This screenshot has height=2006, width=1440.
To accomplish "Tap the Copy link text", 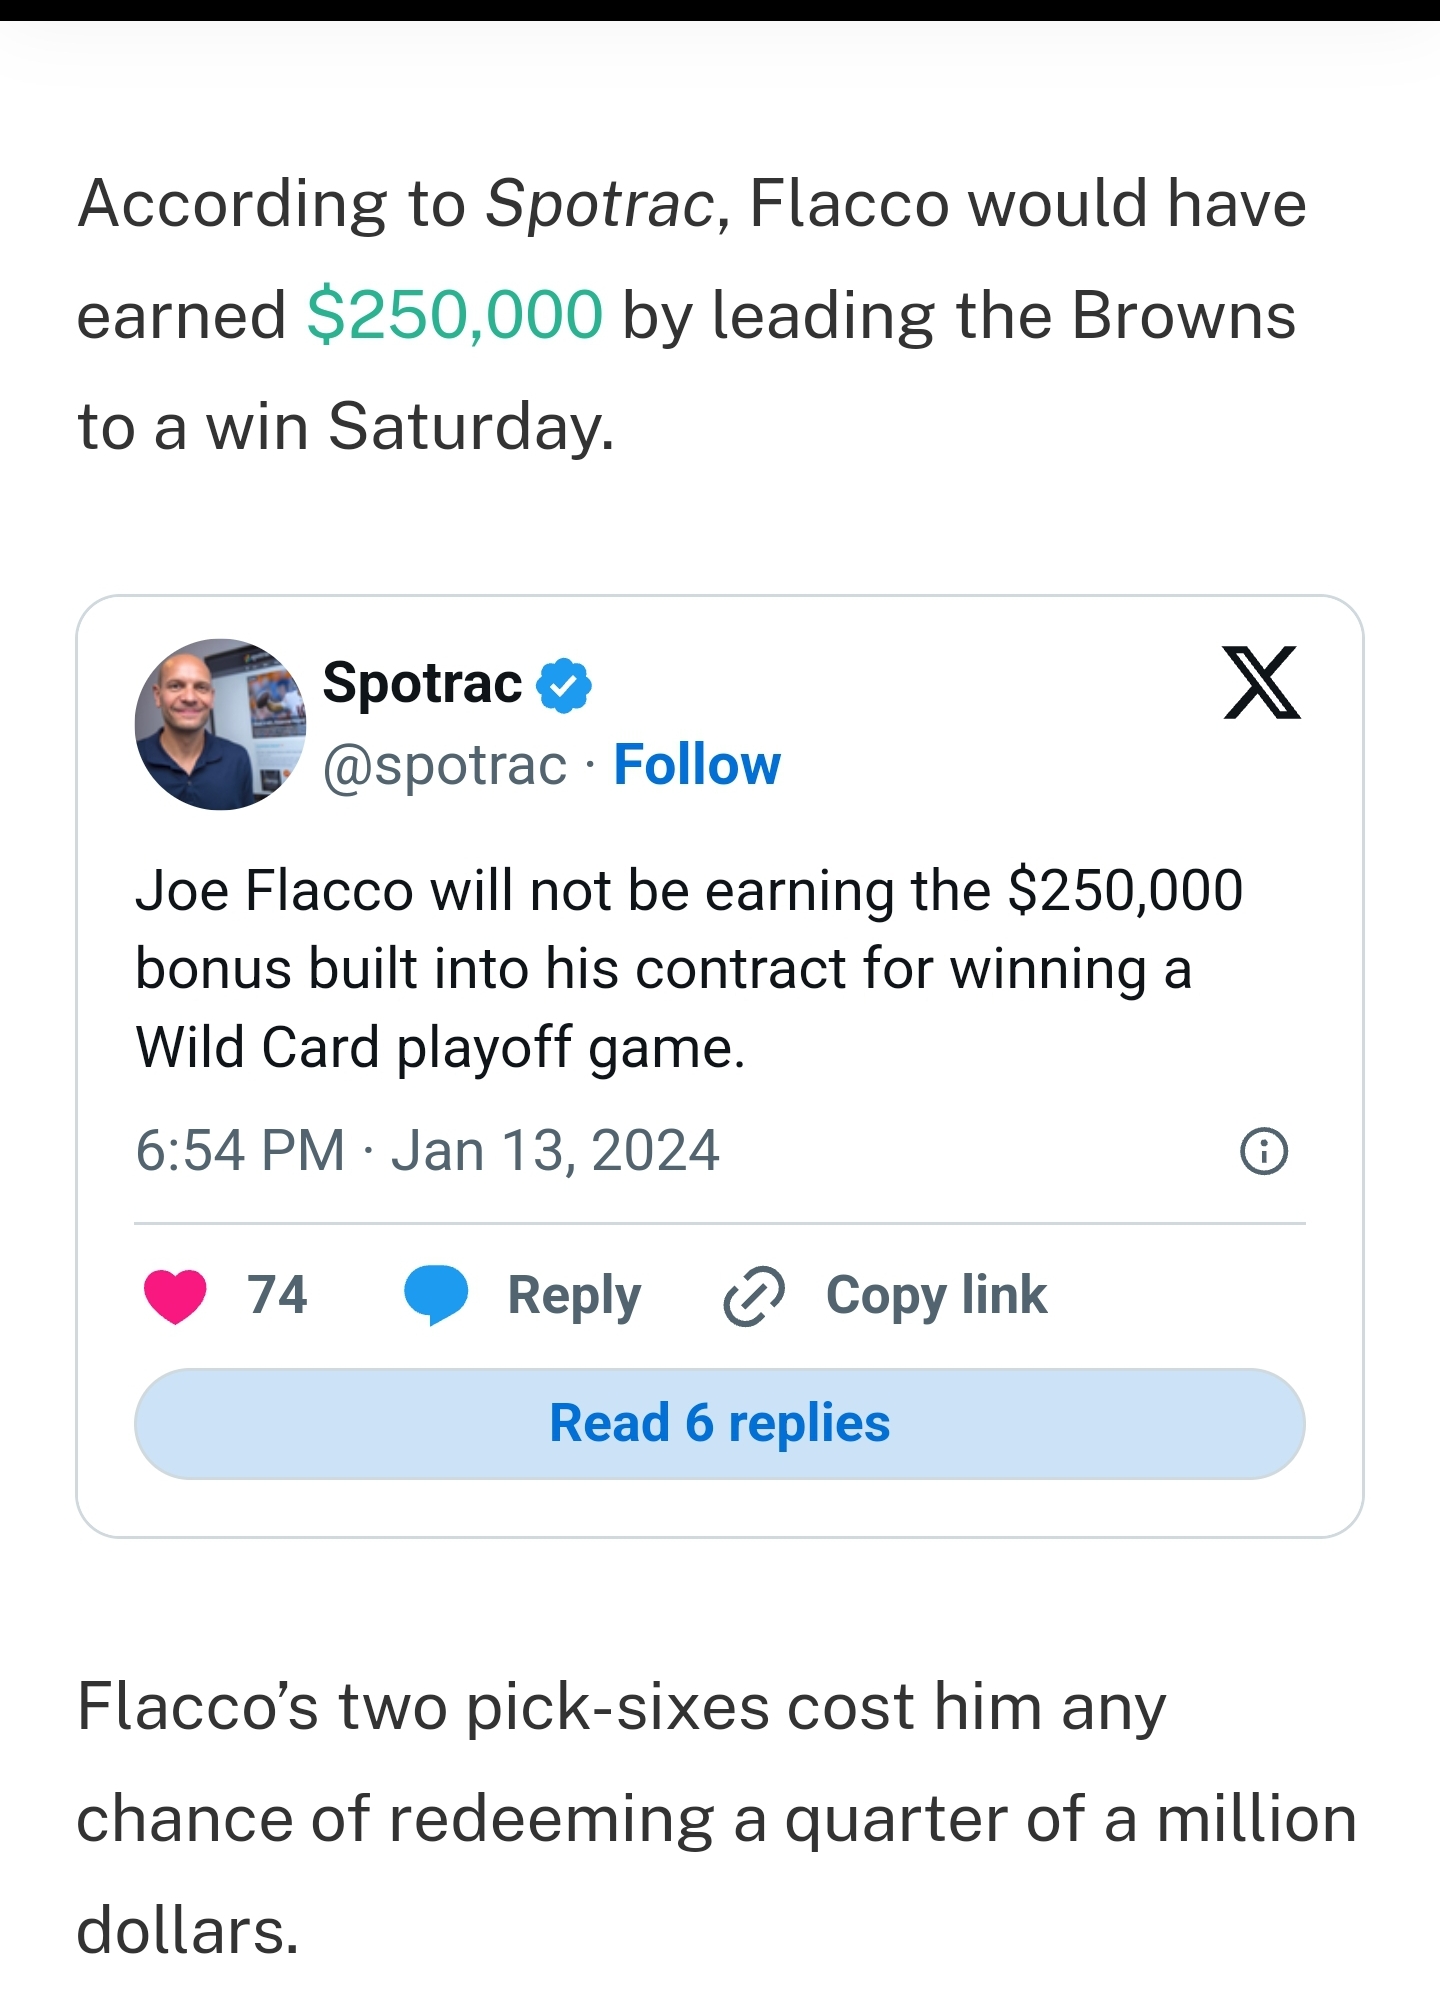I will 936,1296.
